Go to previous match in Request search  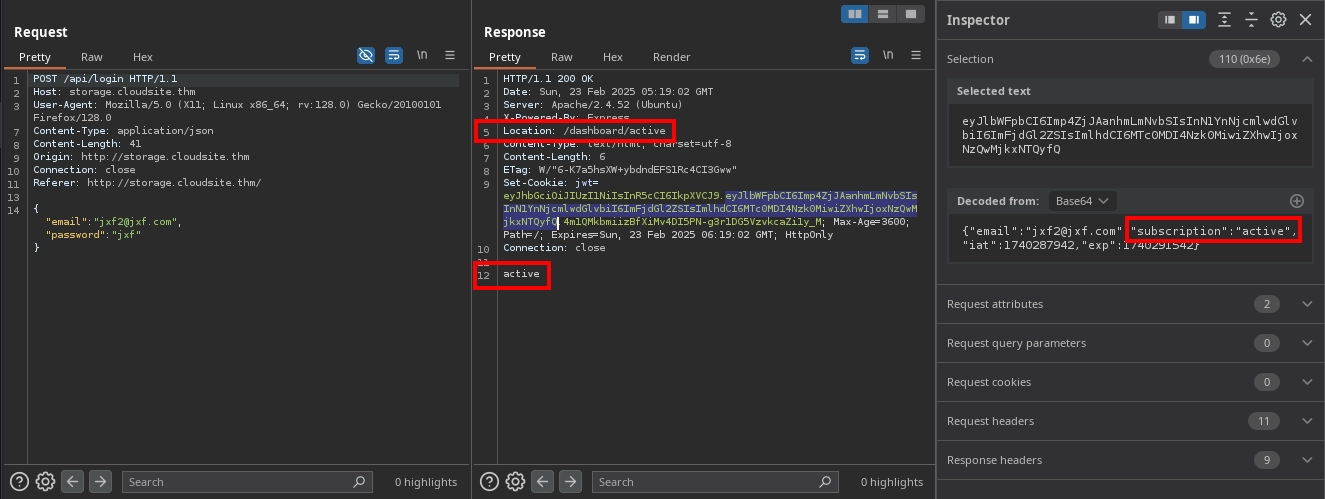[x=72, y=481]
